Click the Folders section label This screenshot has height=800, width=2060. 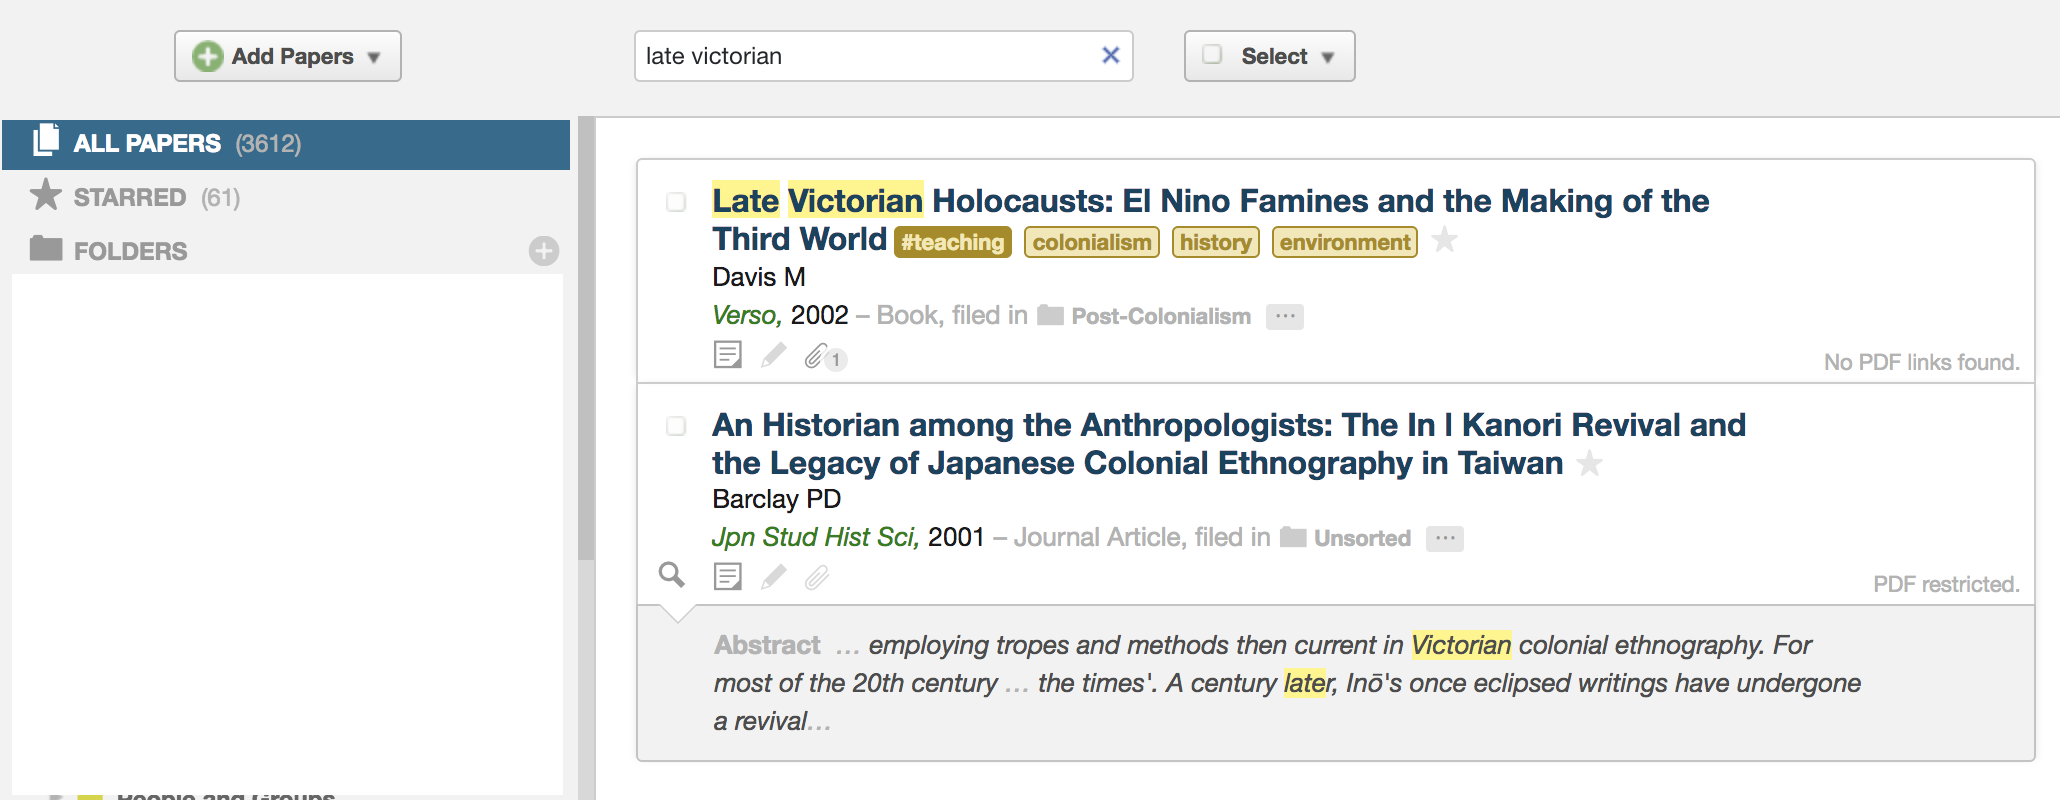click(130, 251)
